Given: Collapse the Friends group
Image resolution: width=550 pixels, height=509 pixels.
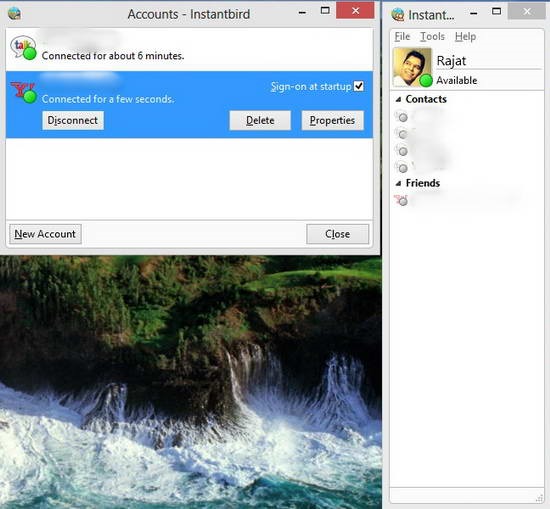Looking at the screenshot, I should tap(398, 183).
